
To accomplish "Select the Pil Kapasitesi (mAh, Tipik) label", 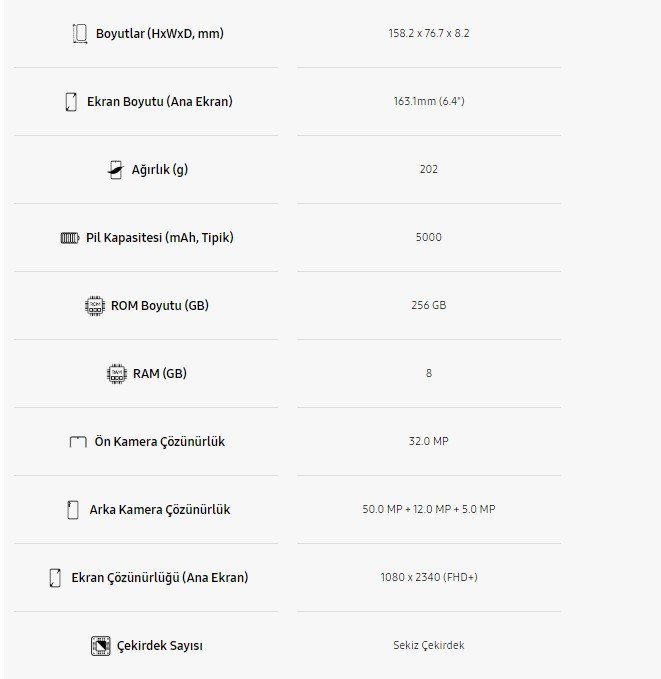I will tap(160, 238).
